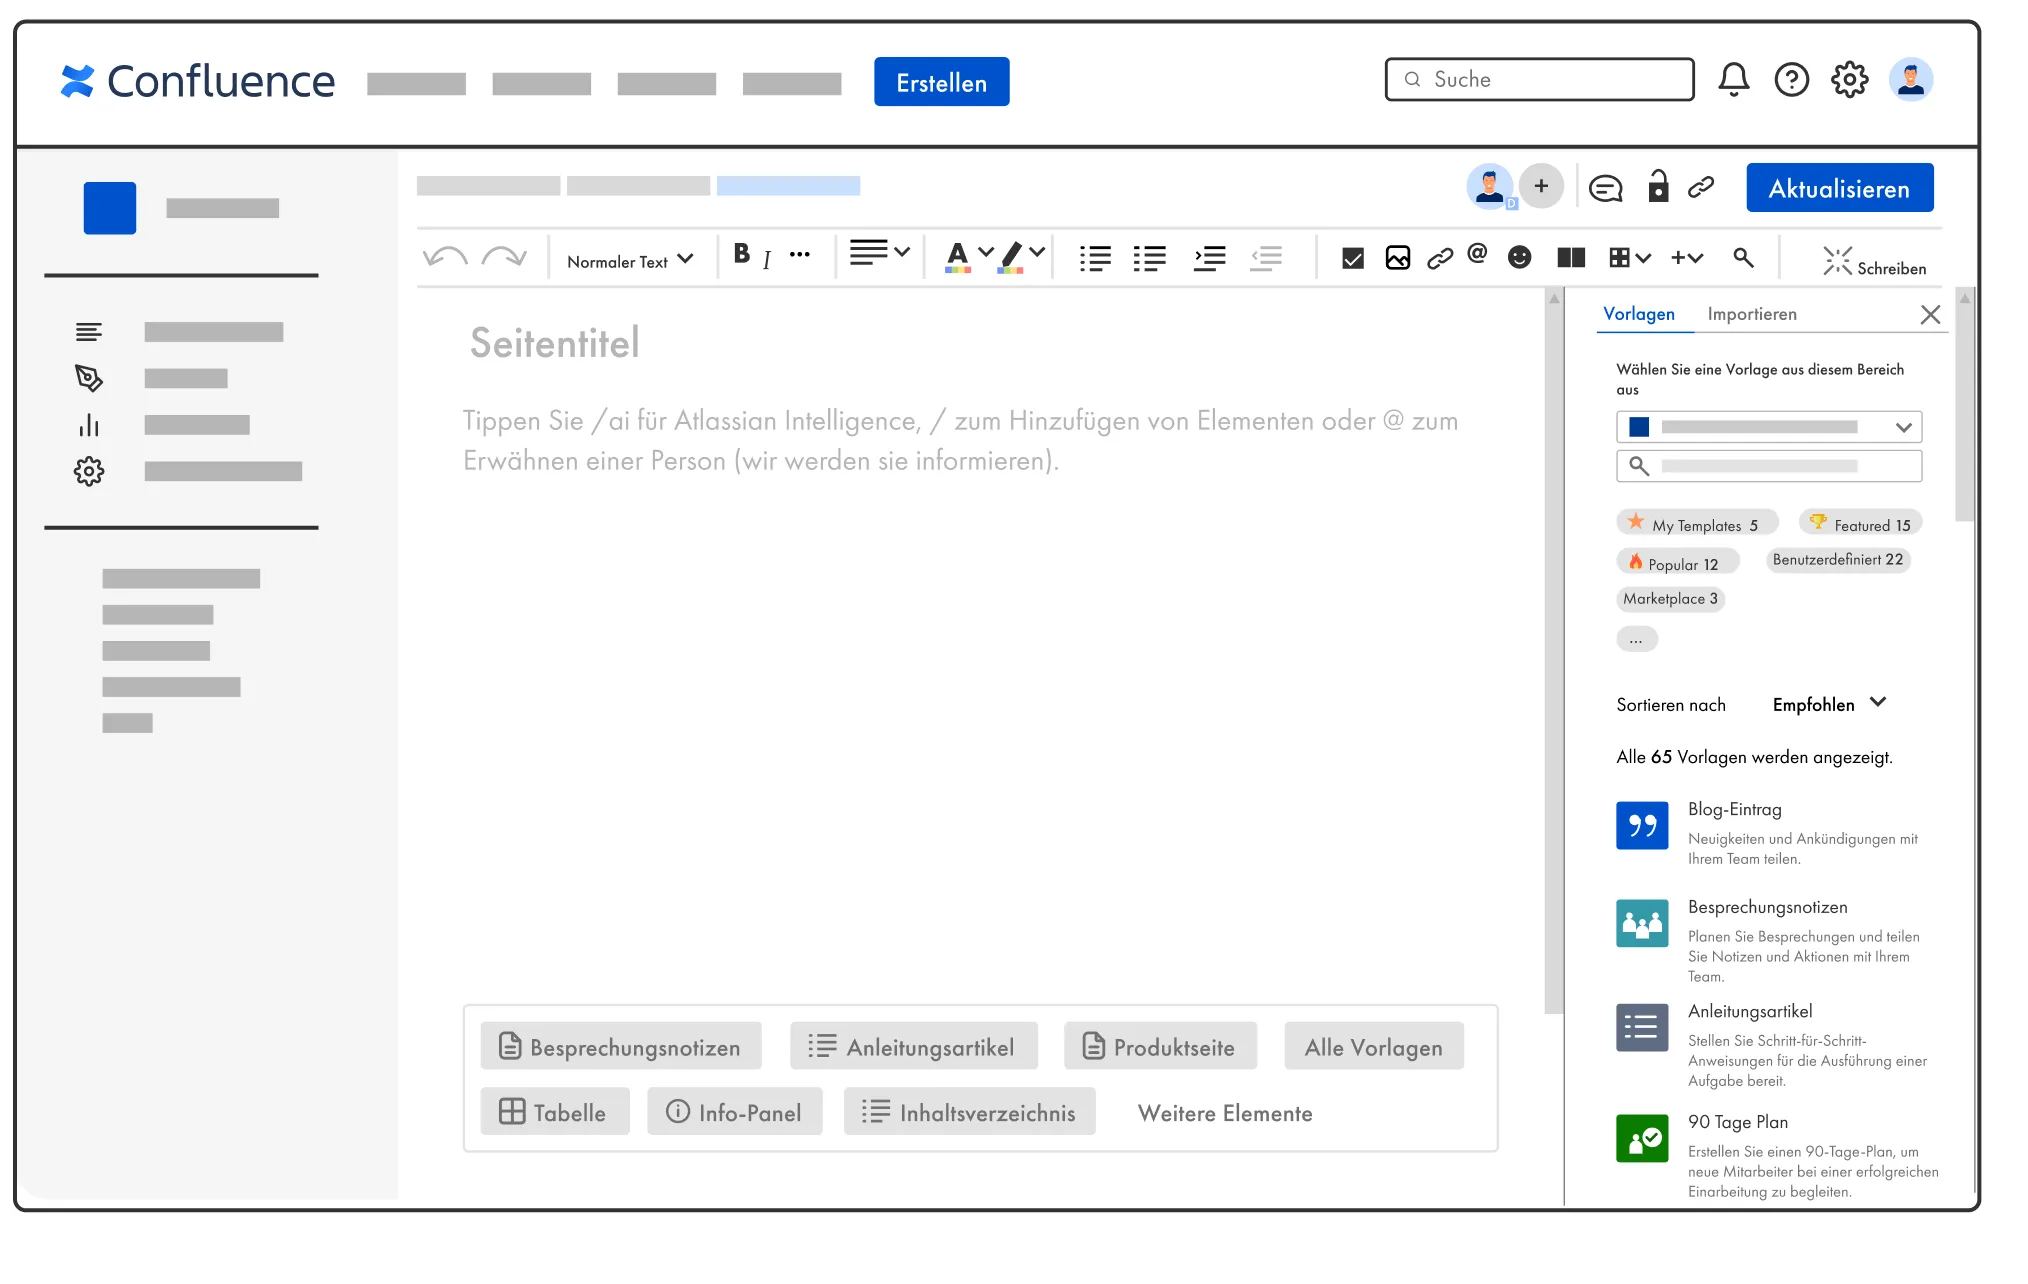Select the Featured 15 template filter
2028x1284 pixels.
[1860, 524]
